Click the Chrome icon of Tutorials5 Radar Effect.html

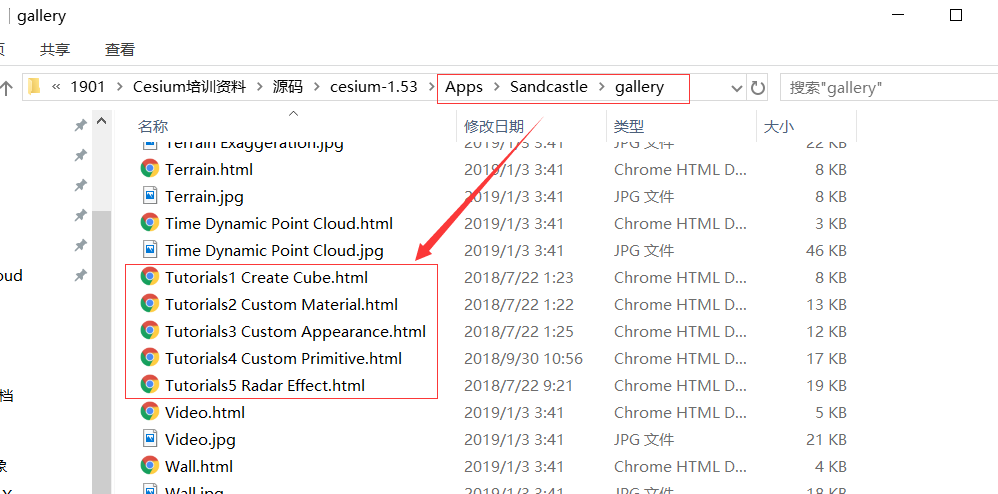click(x=150, y=385)
